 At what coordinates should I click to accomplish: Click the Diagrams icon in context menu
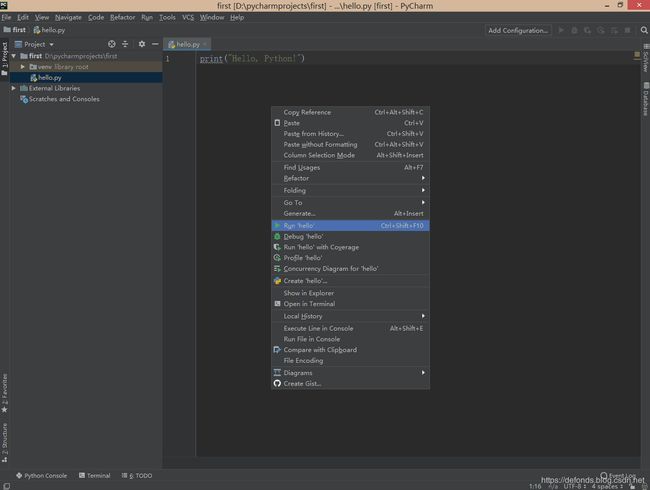[277, 373]
